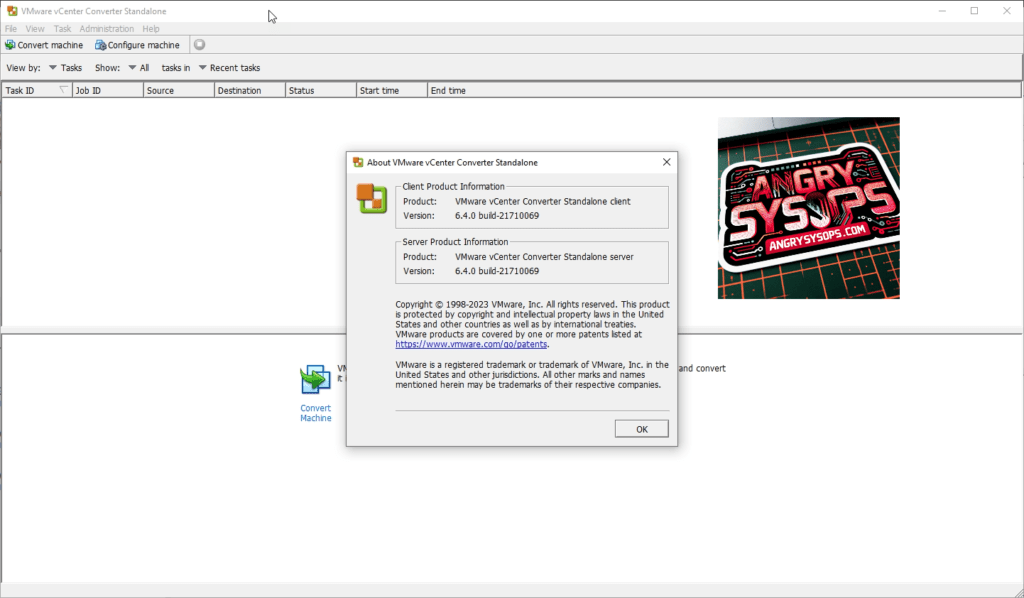Screen dimensions: 1024x598
Task: Click the Task ID sort arrow indicator
Action: (64, 90)
